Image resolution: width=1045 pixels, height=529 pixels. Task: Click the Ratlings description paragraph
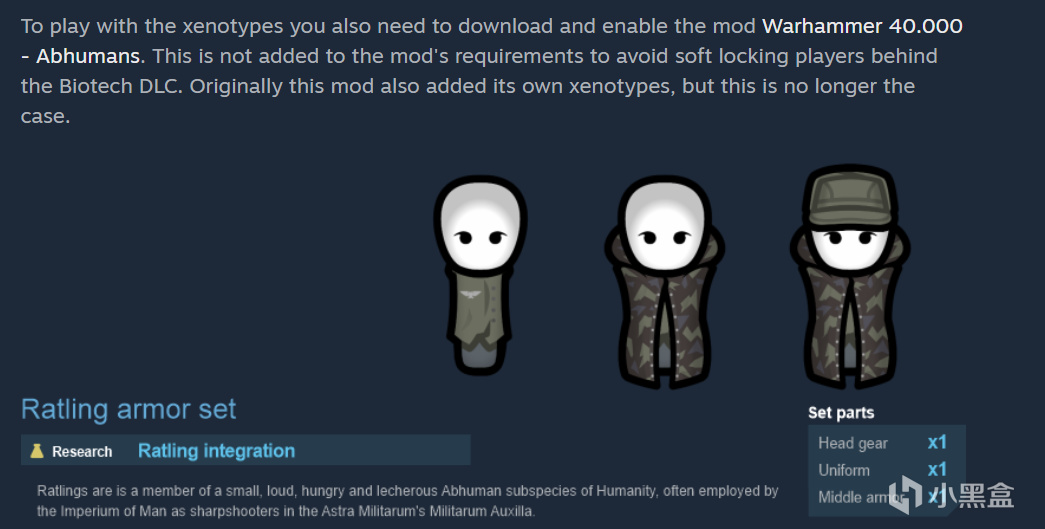click(408, 501)
